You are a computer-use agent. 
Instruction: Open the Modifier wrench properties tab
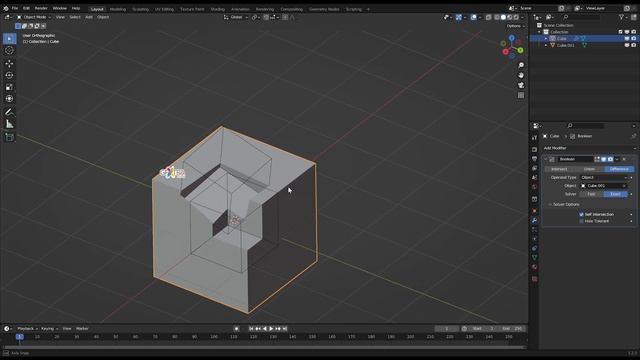[x=535, y=221]
